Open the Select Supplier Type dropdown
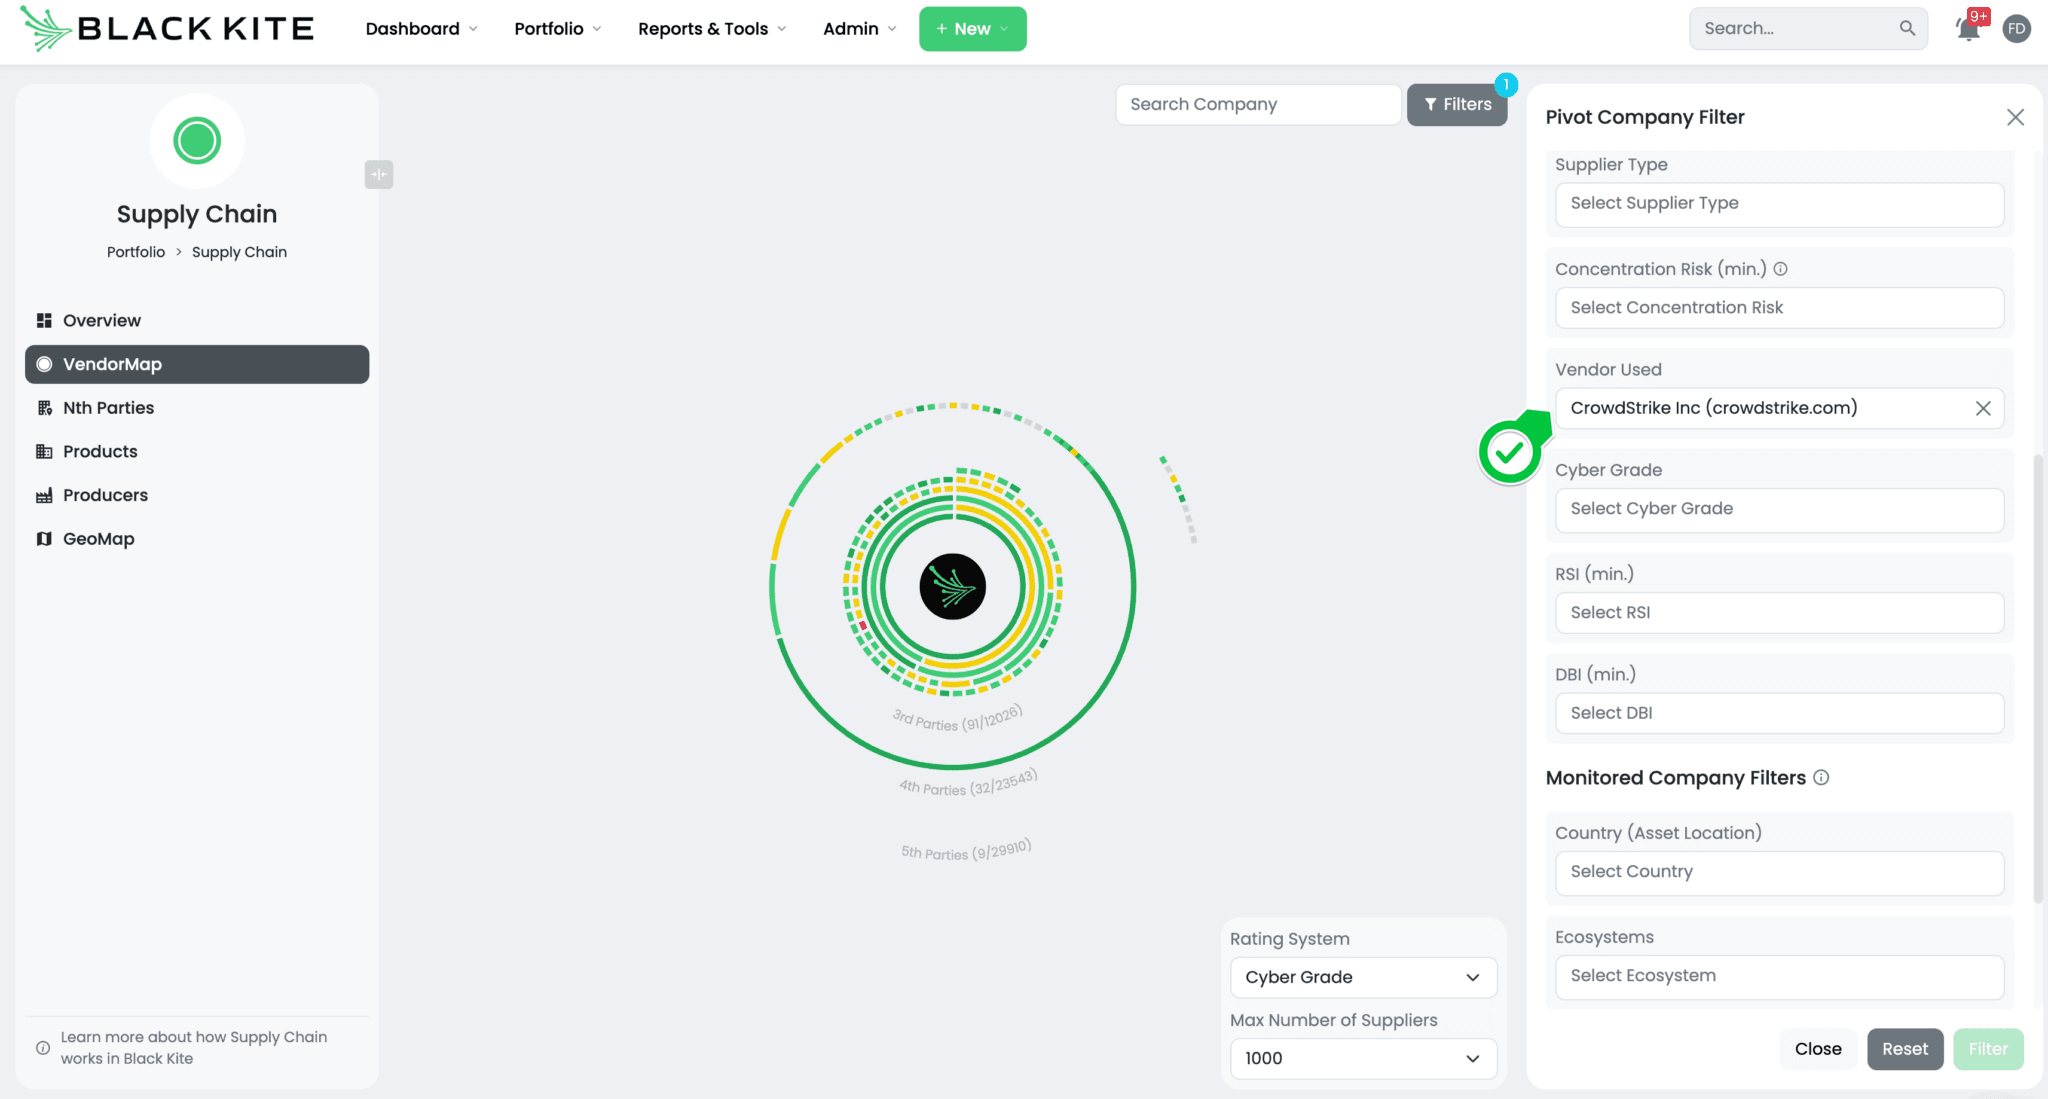The height and width of the screenshot is (1099, 2048). [1779, 203]
